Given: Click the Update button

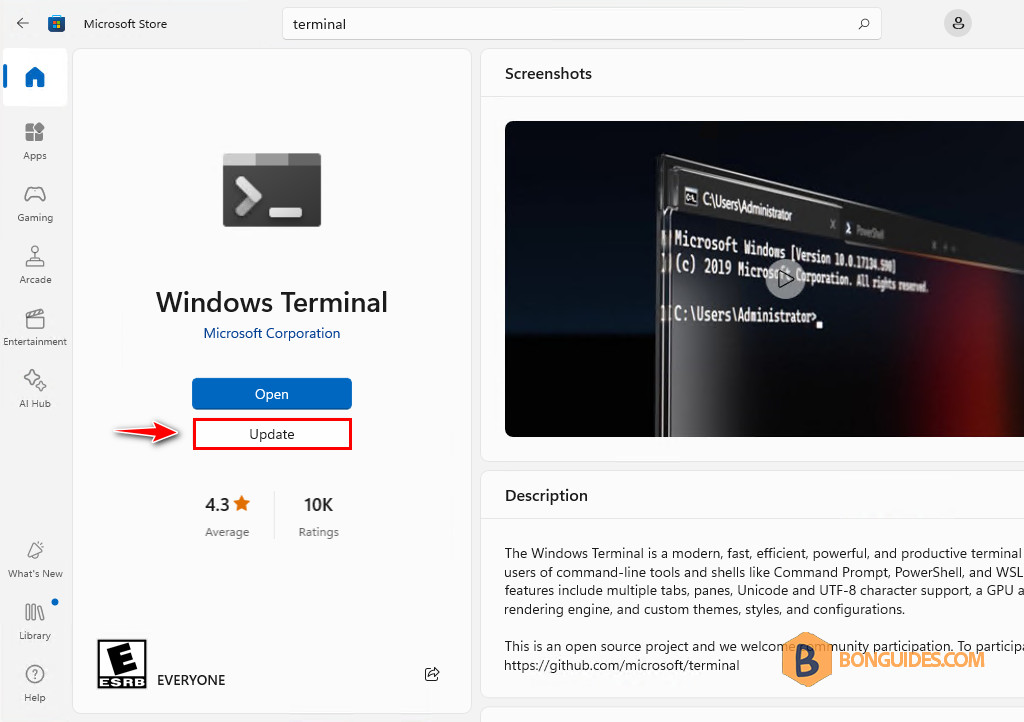Looking at the screenshot, I should point(272,434).
